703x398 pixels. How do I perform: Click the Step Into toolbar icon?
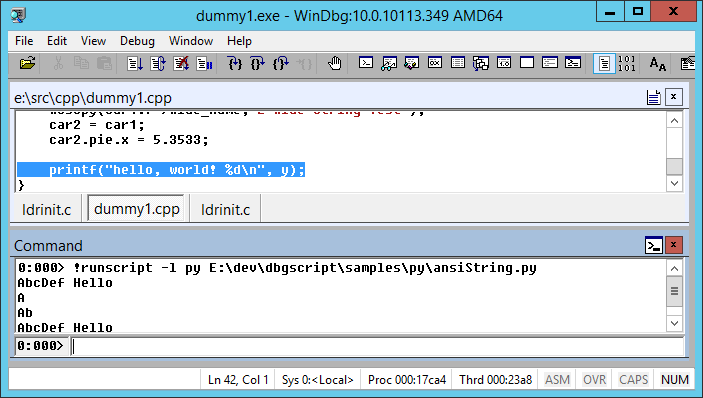[x=234, y=64]
